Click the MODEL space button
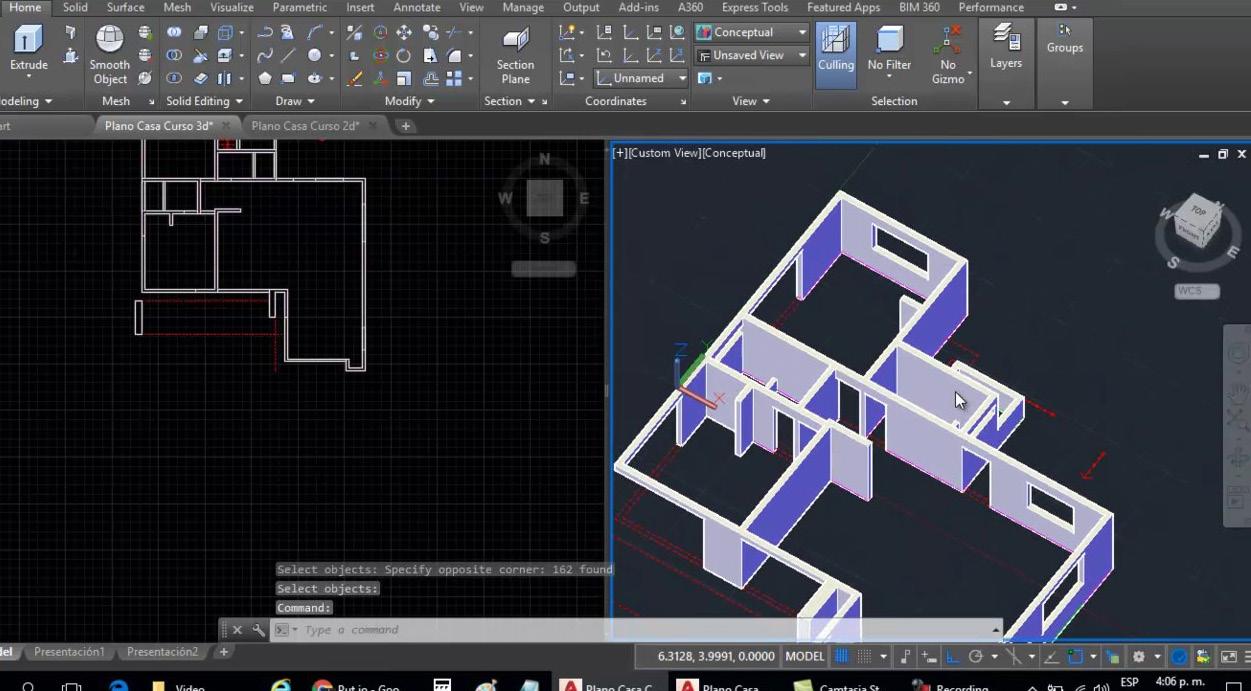 click(805, 657)
